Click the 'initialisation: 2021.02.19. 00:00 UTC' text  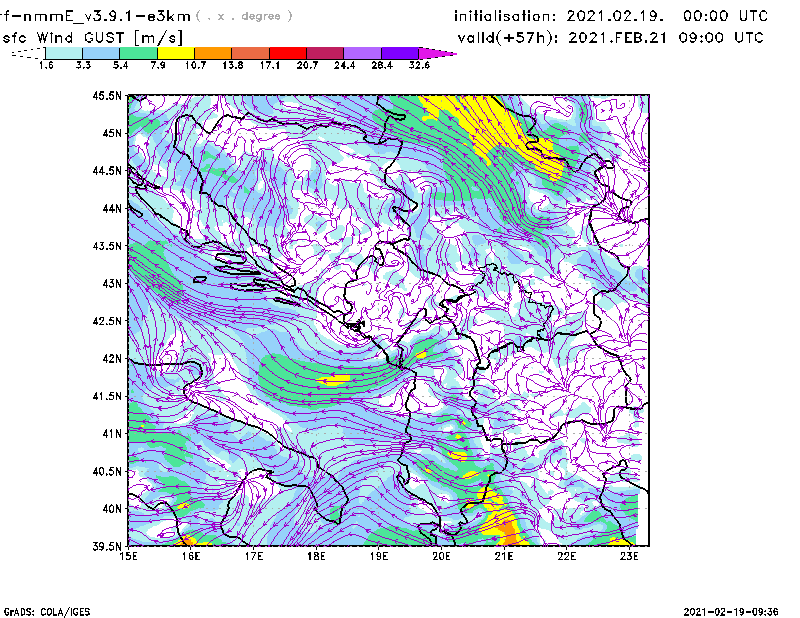point(611,16)
